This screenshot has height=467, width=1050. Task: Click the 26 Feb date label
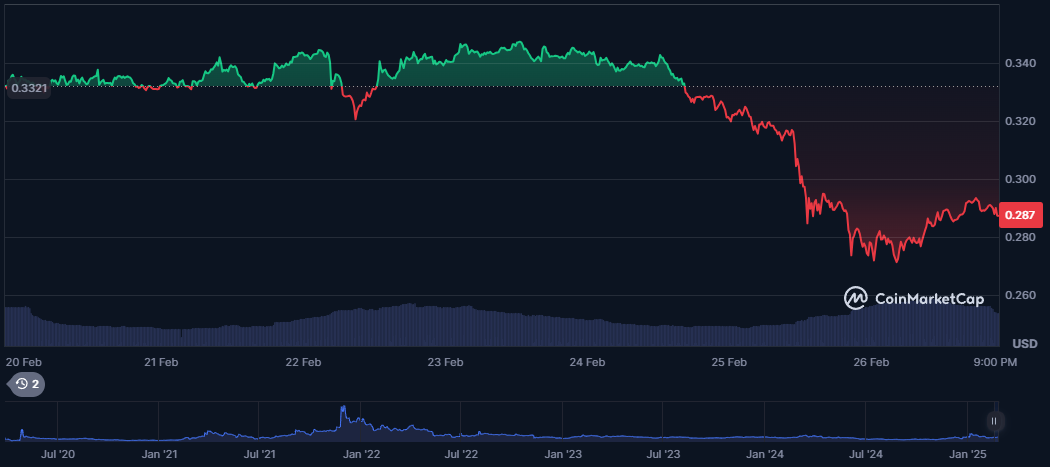(x=871, y=362)
